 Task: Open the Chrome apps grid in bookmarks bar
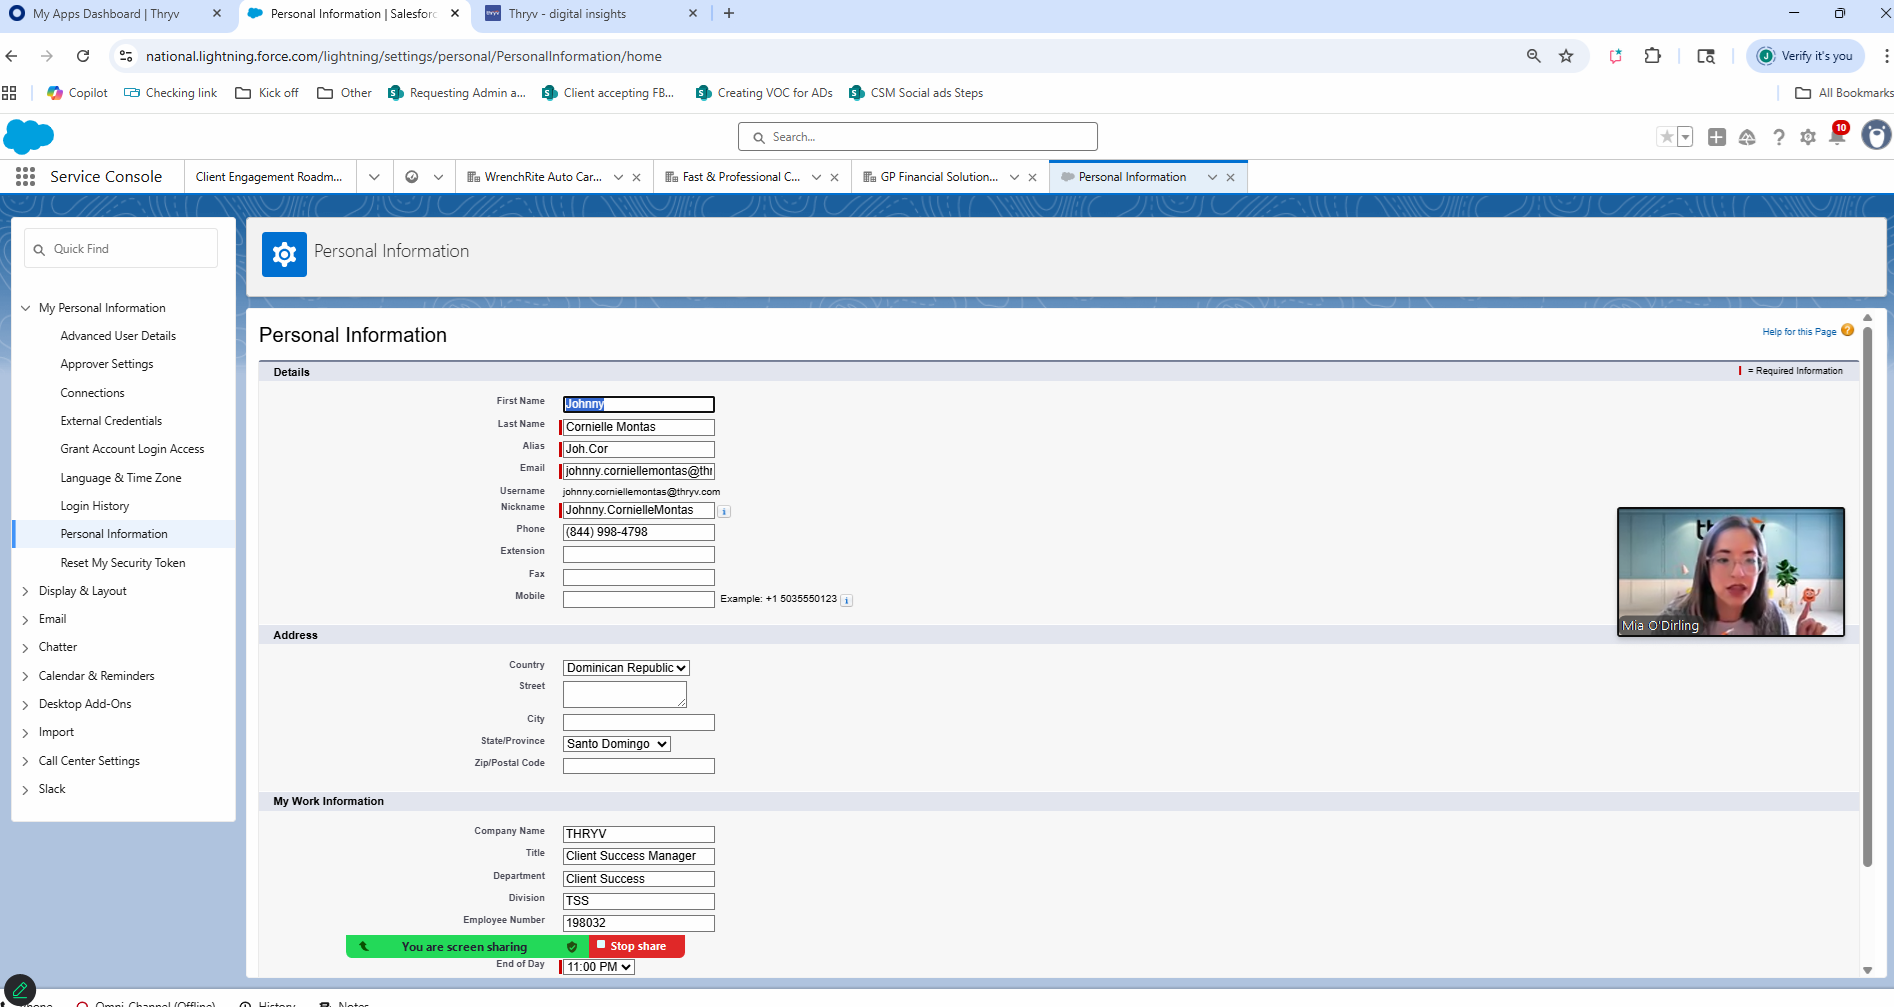point(9,93)
